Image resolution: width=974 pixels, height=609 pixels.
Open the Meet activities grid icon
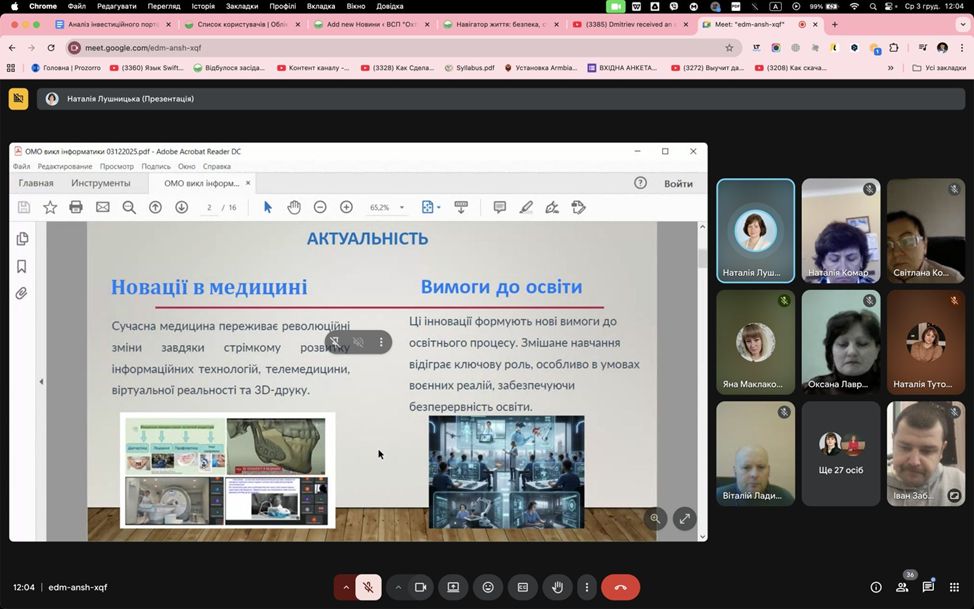954,587
